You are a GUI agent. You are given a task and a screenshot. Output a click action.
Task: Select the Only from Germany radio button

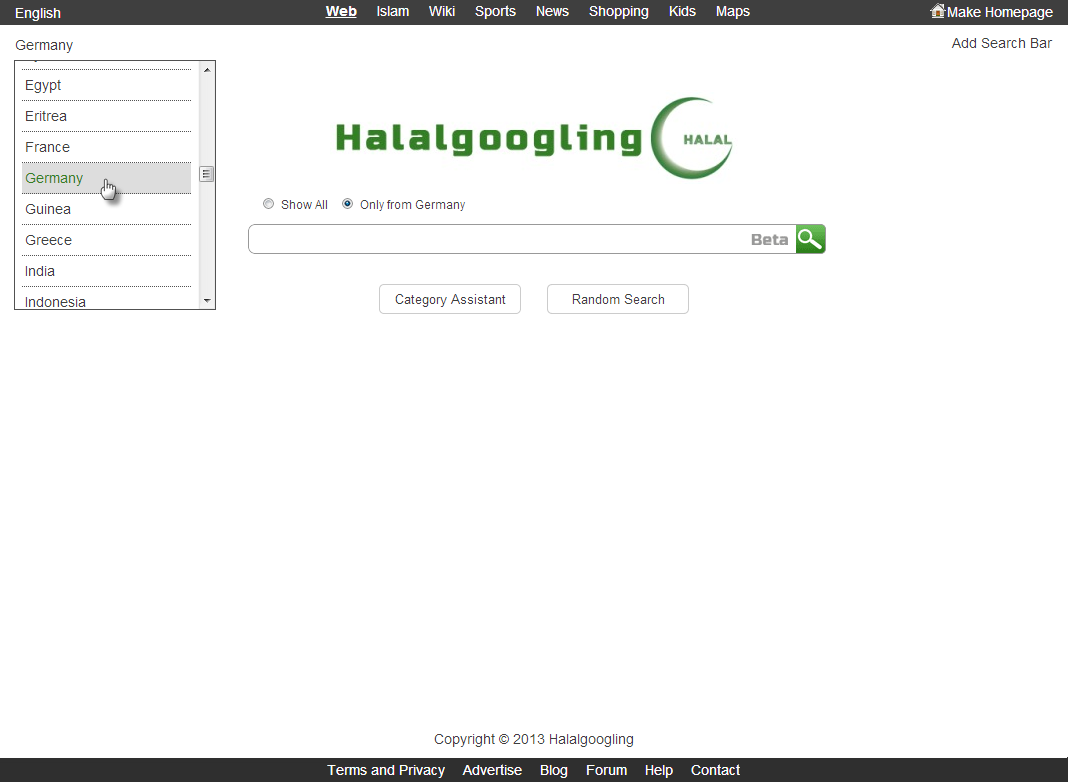[x=347, y=204]
